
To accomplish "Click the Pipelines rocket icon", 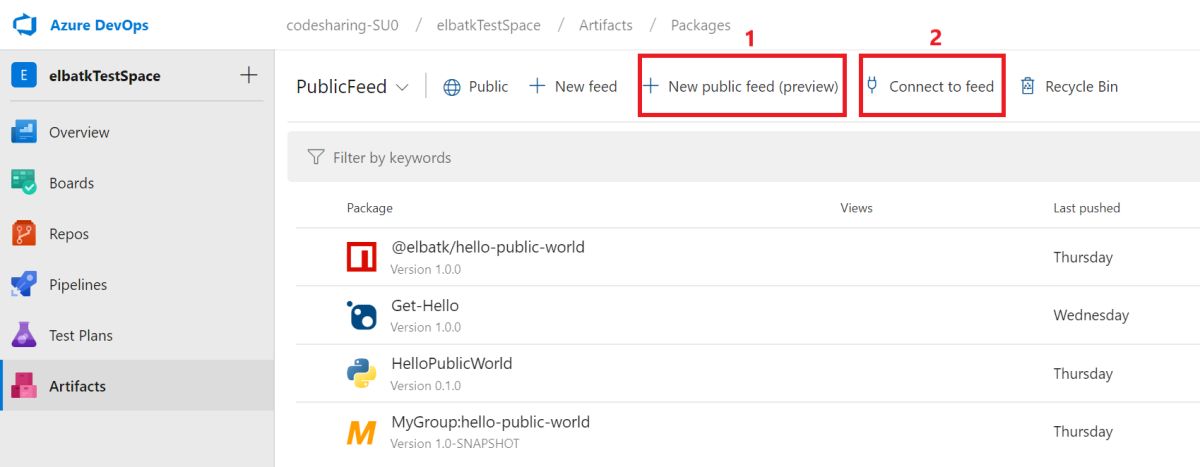I will (23, 285).
